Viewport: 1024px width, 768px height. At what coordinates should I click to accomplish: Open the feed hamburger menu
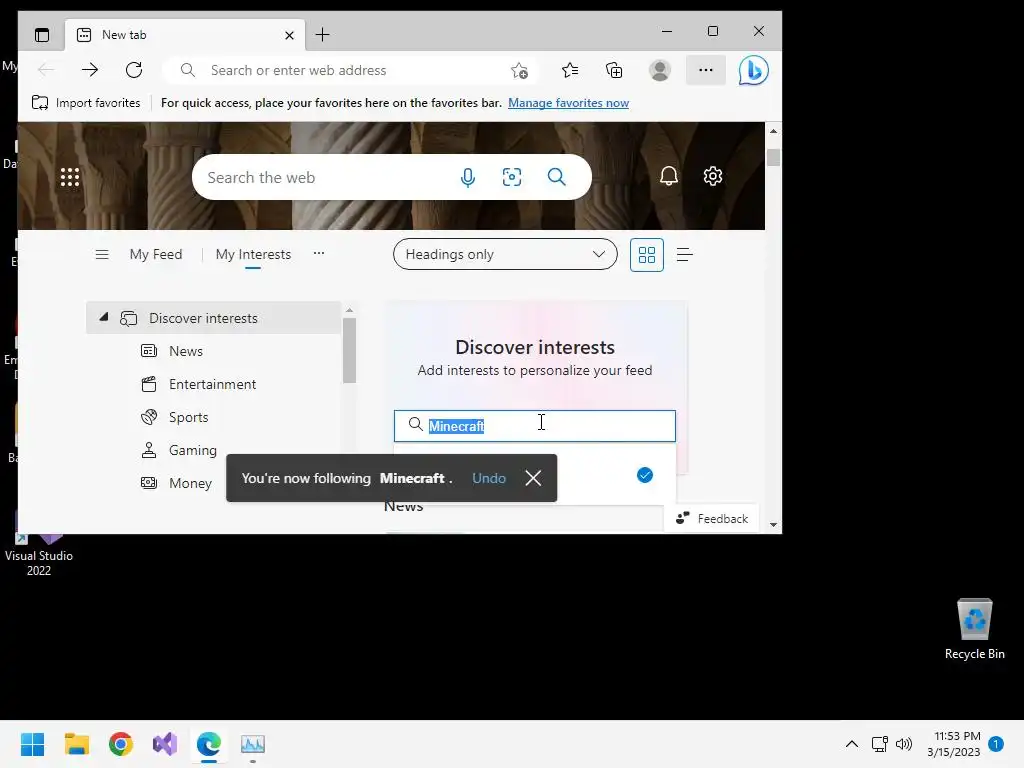click(102, 254)
